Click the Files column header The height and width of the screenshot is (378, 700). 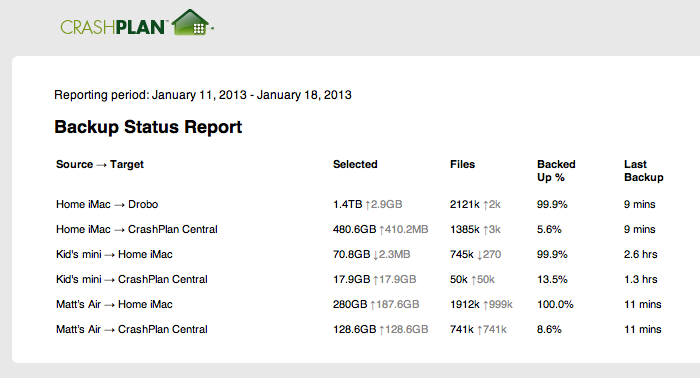click(462, 164)
